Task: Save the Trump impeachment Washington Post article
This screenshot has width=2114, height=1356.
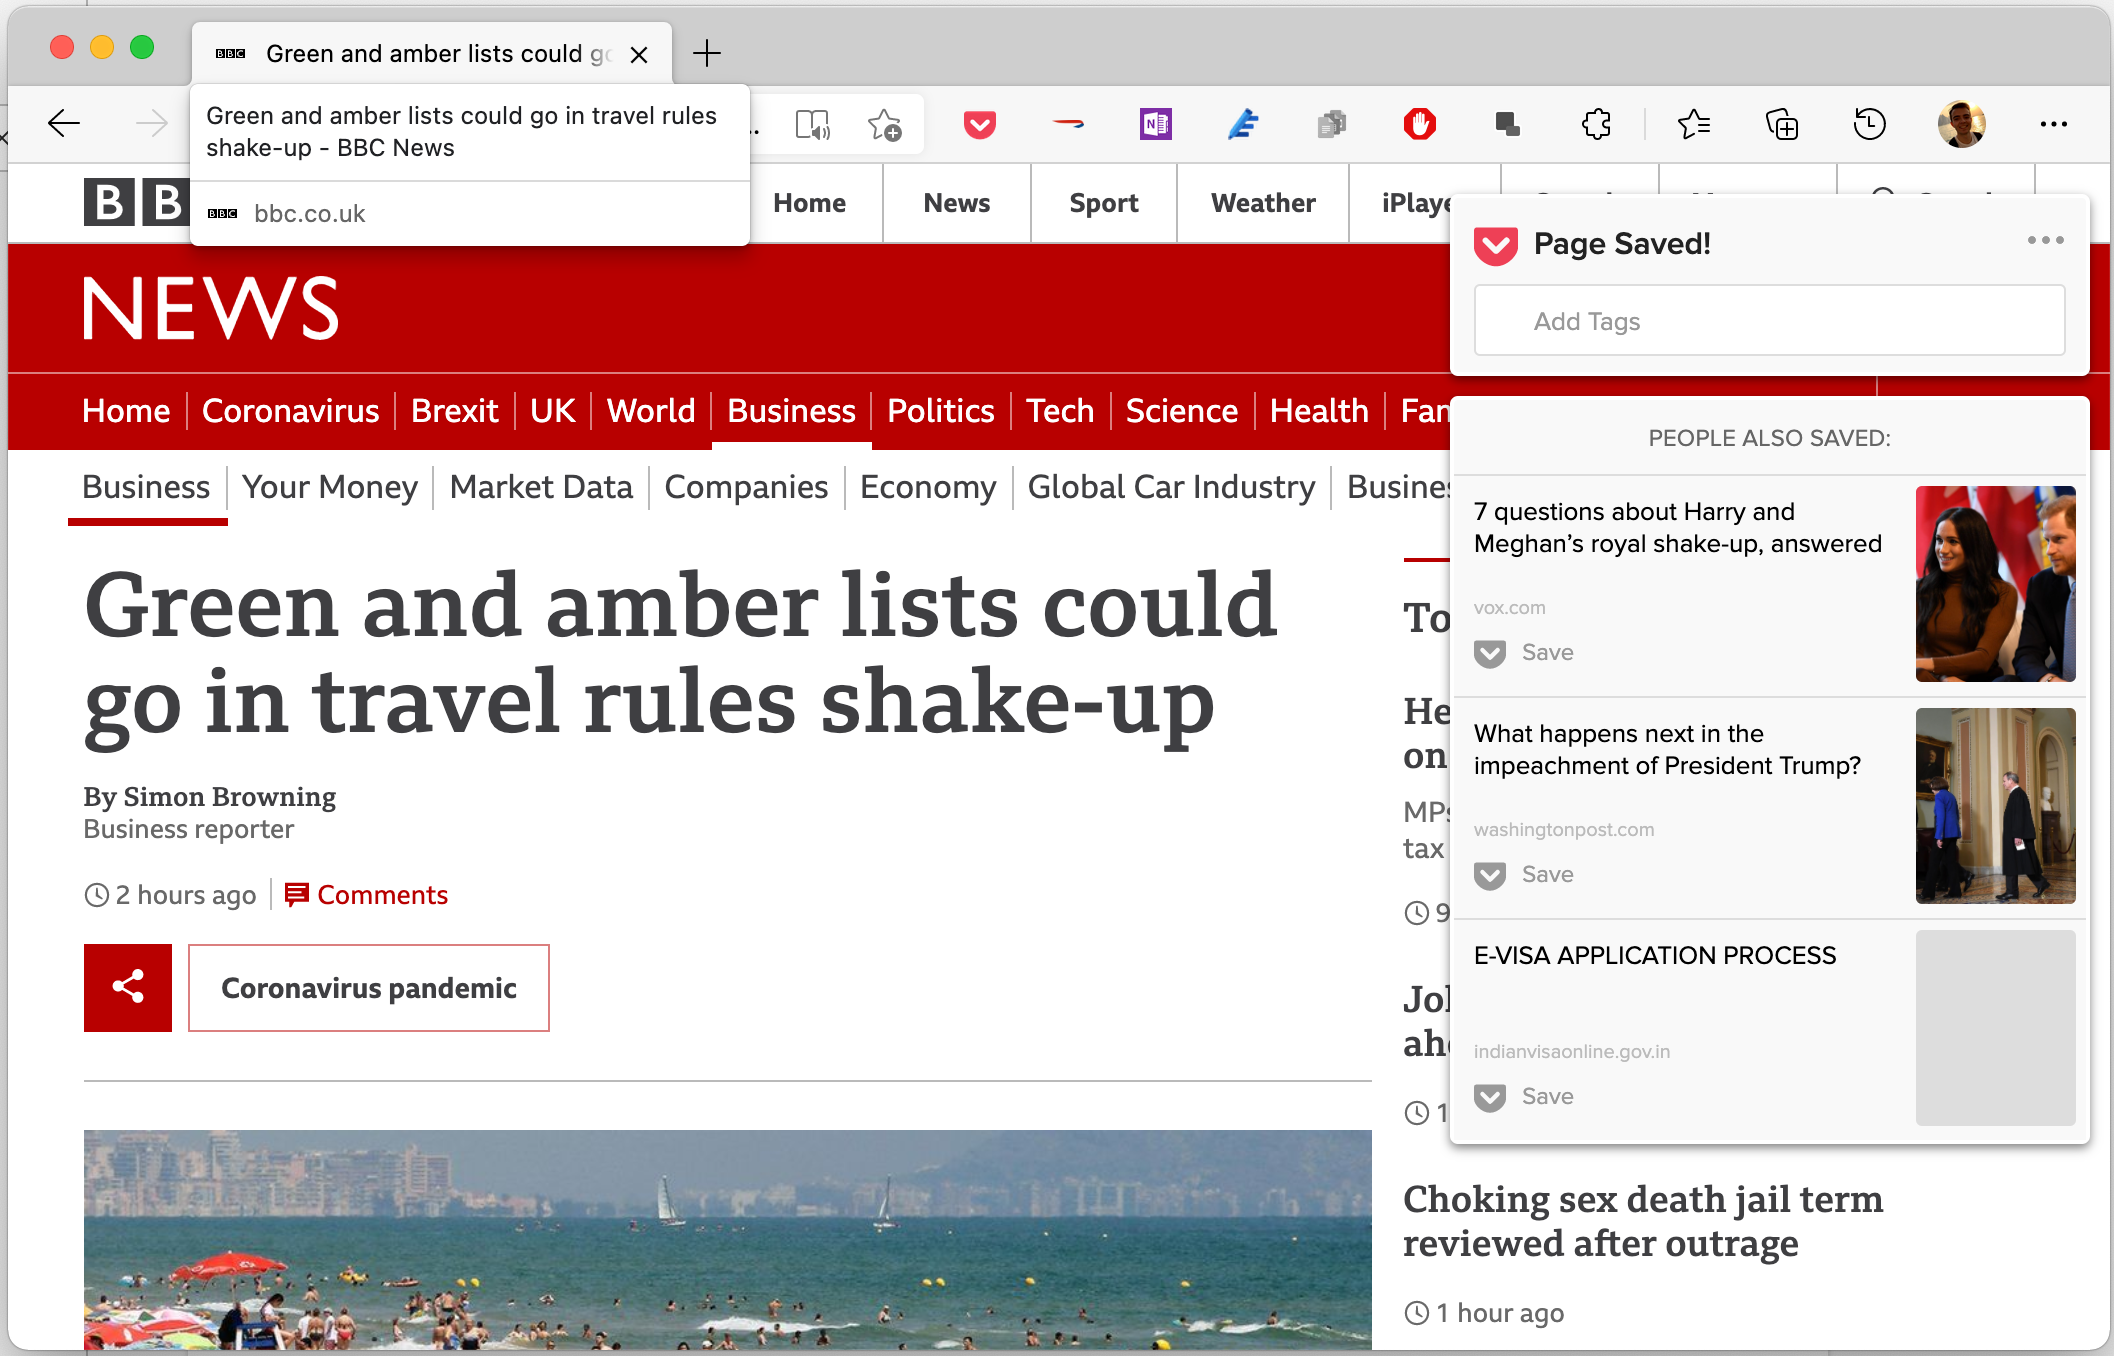Action: tap(1525, 875)
